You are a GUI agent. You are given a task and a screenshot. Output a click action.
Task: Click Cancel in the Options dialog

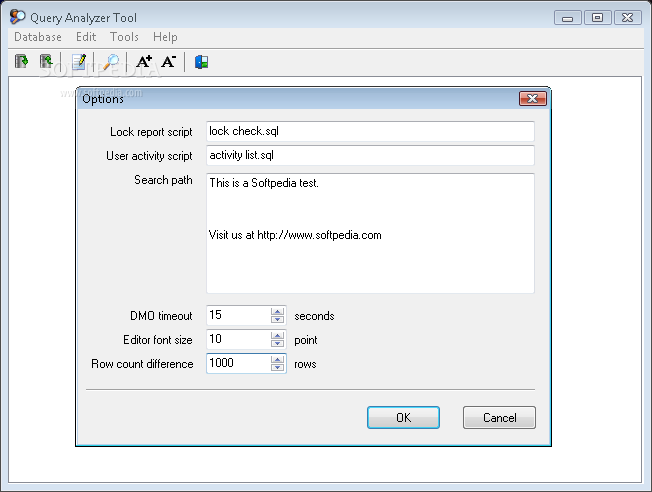pyautogui.click(x=499, y=418)
